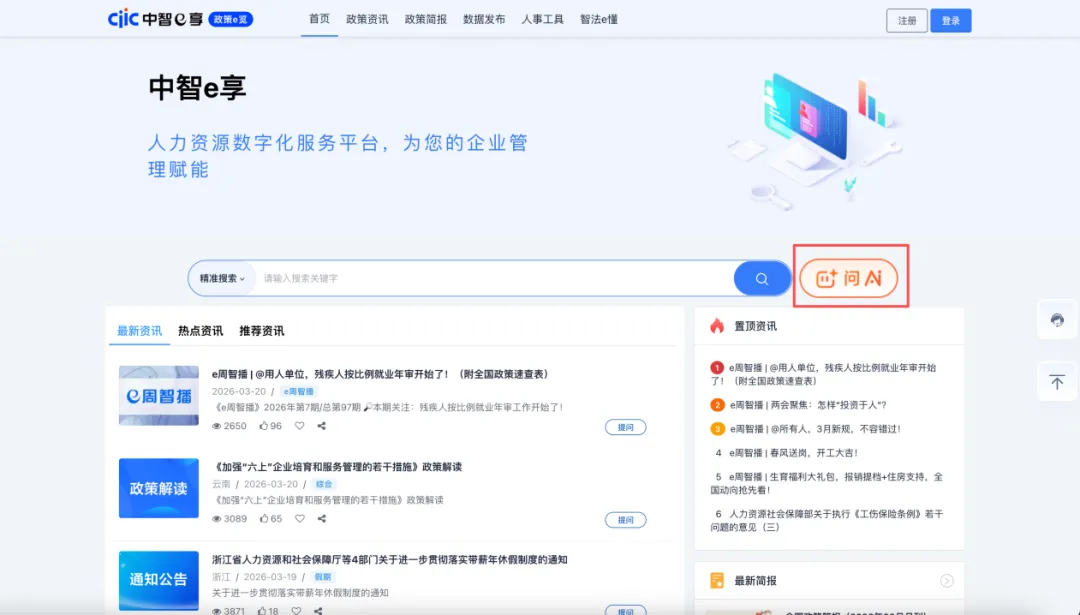The width and height of the screenshot is (1080, 615).
Task: Open the 数据发布 navigation item
Action: (484, 19)
